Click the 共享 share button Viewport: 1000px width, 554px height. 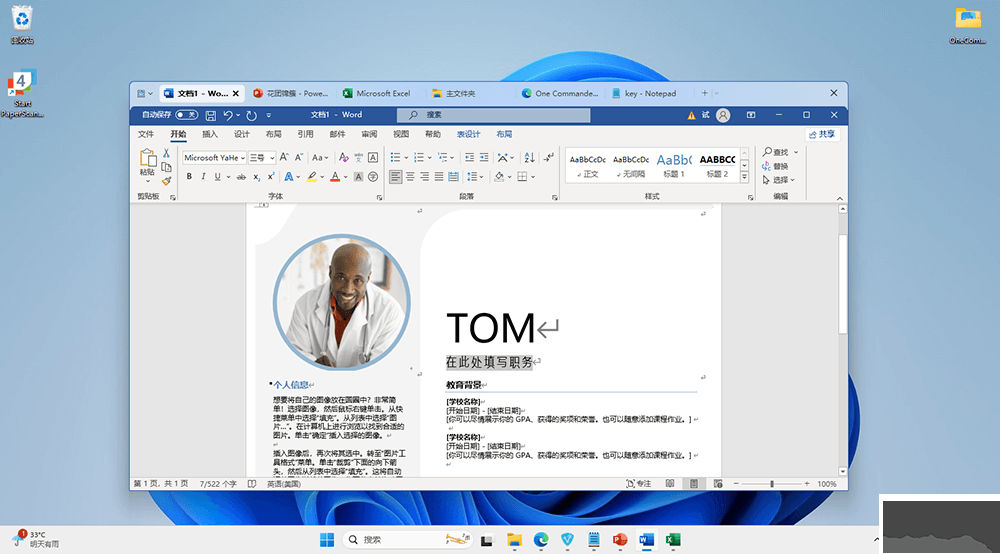[822, 134]
